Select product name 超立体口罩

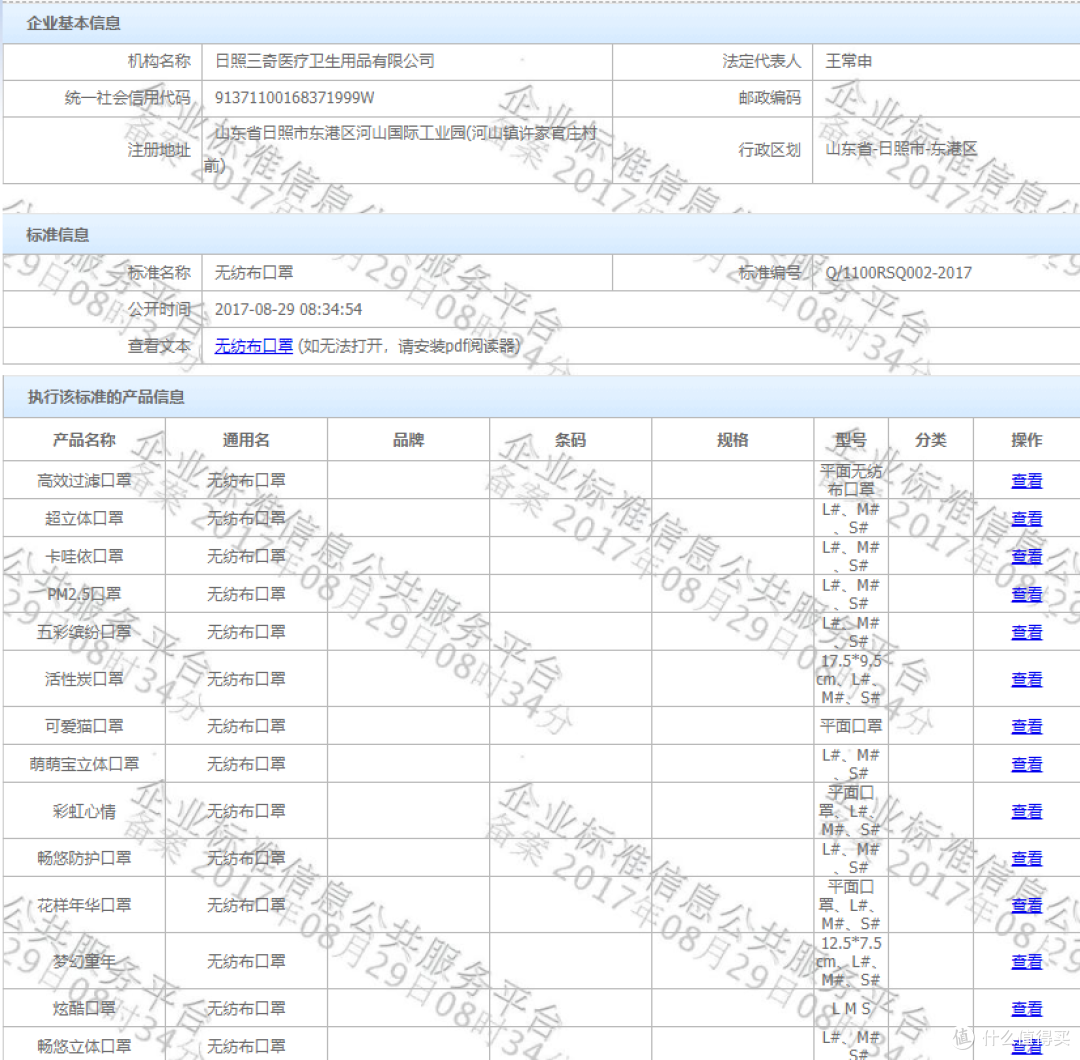[x=84, y=519]
